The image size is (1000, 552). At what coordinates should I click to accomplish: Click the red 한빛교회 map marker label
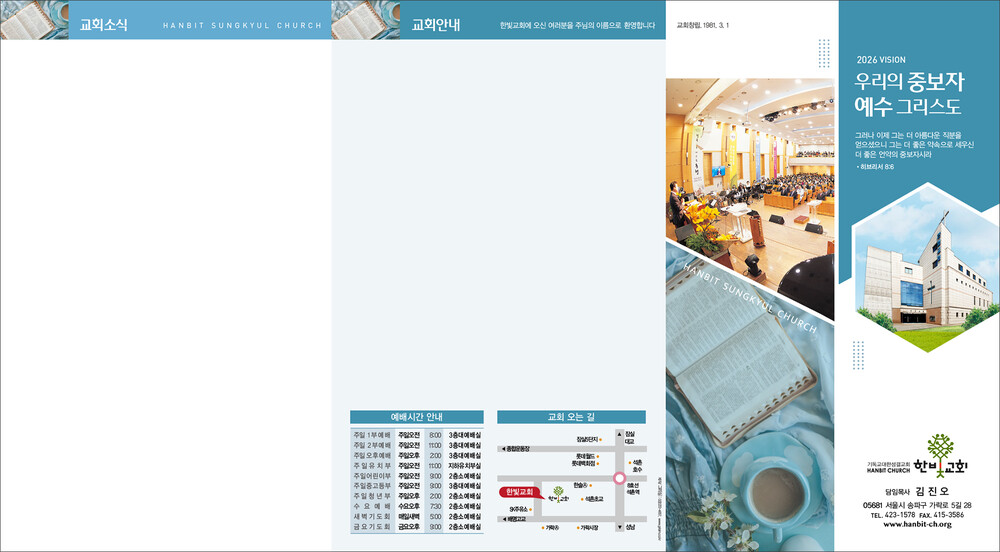516,491
